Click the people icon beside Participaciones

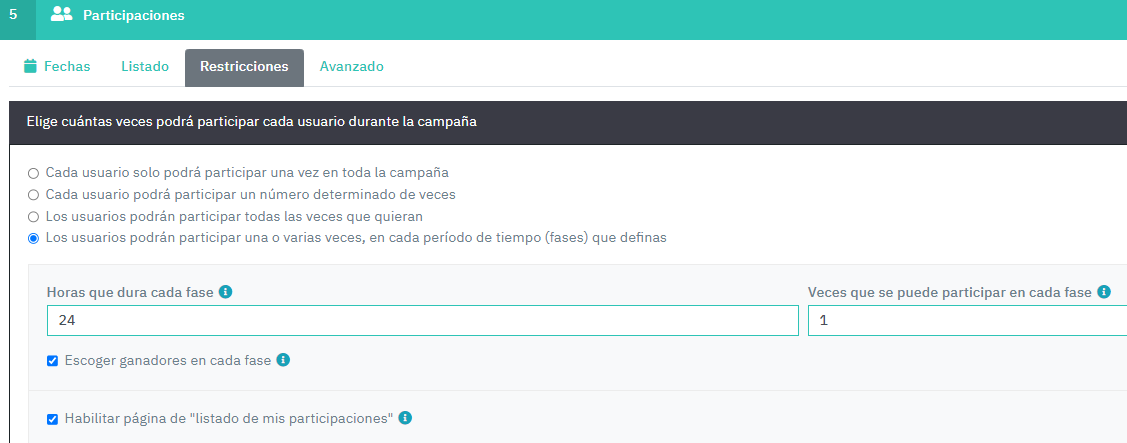click(x=62, y=14)
